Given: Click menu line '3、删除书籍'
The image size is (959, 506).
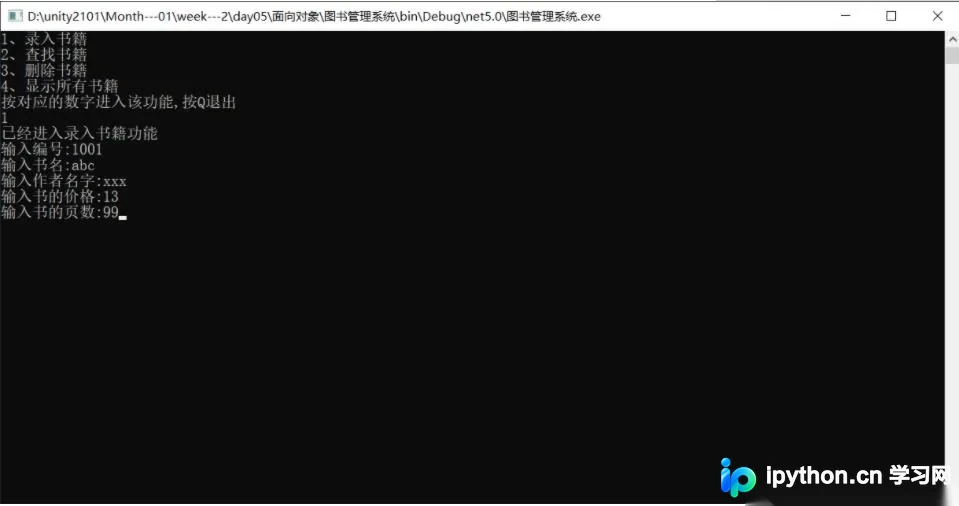Looking at the screenshot, I should [x=44, y=71].
